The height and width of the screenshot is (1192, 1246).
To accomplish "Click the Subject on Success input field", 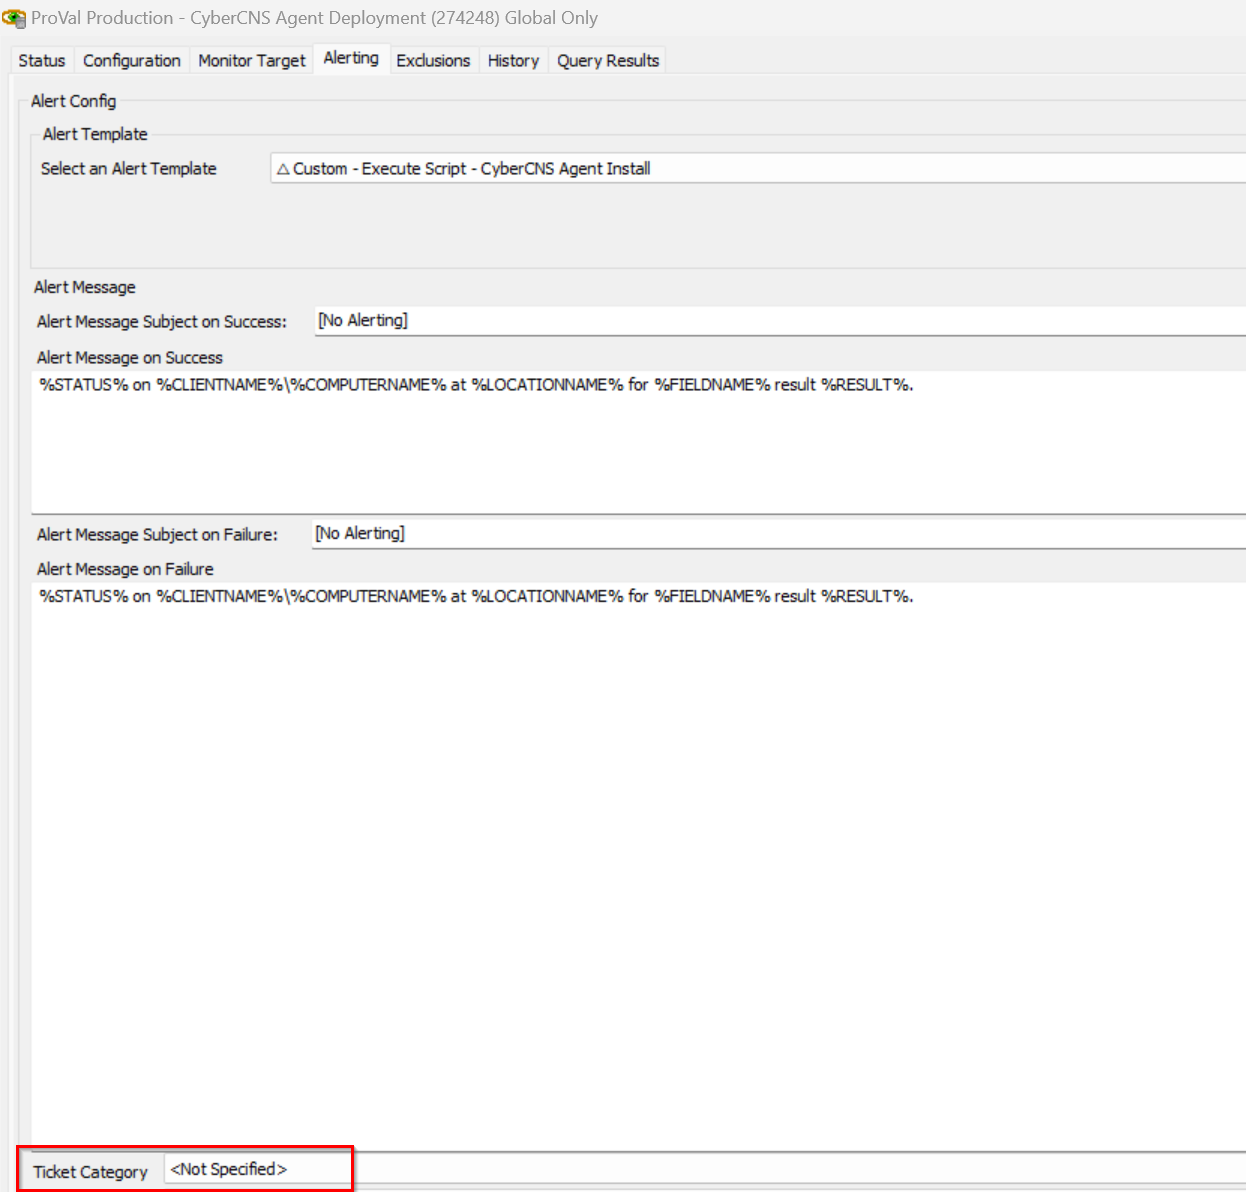I will pos(780,321).
